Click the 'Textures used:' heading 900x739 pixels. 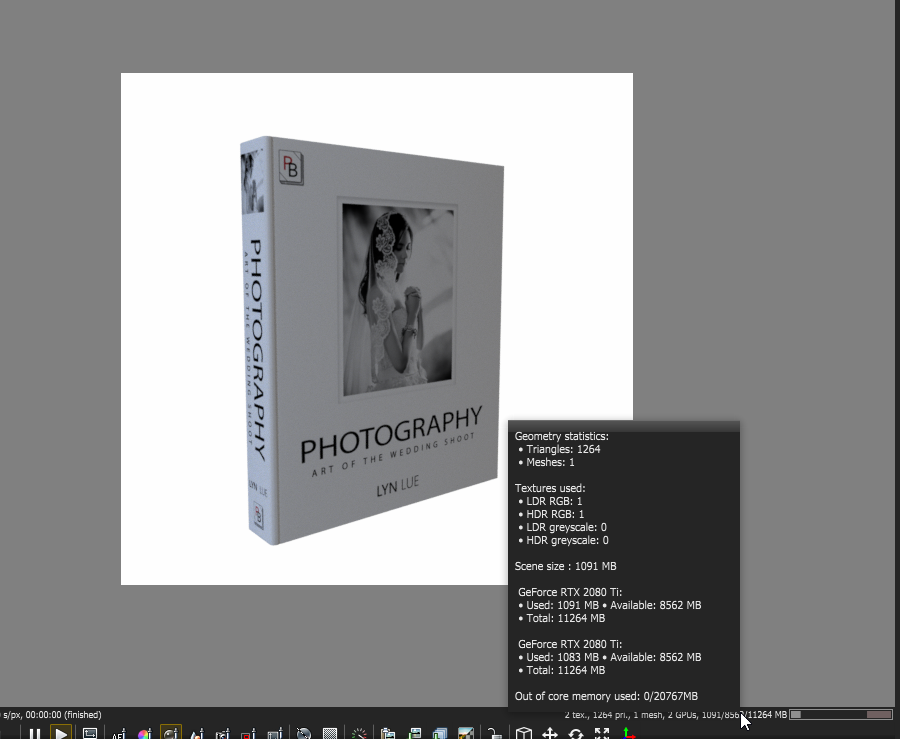[x=550, y=488]
